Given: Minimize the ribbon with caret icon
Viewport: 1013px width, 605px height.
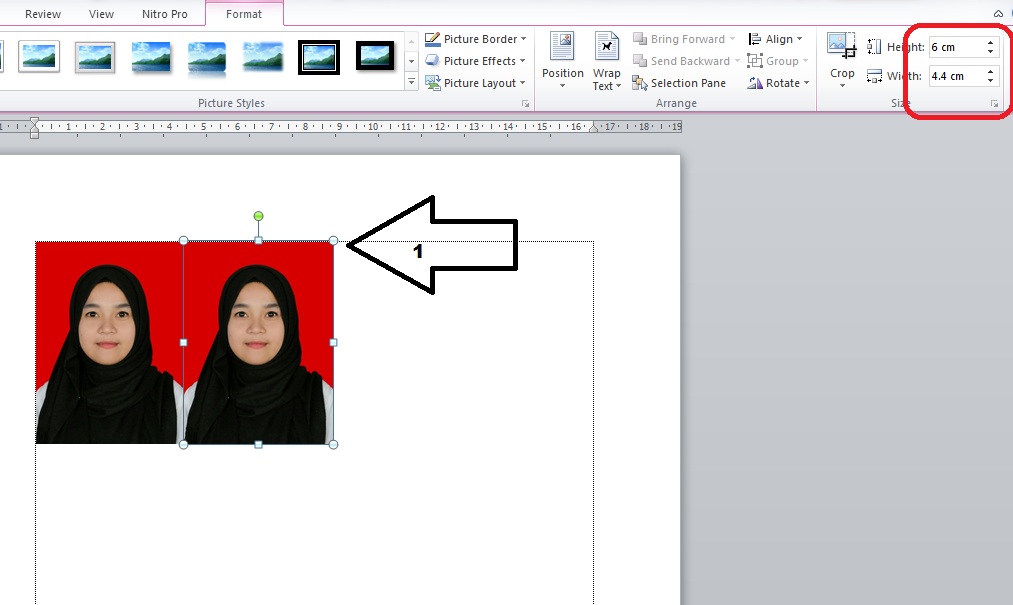Looking at the screenshot, I should [998, 14].
